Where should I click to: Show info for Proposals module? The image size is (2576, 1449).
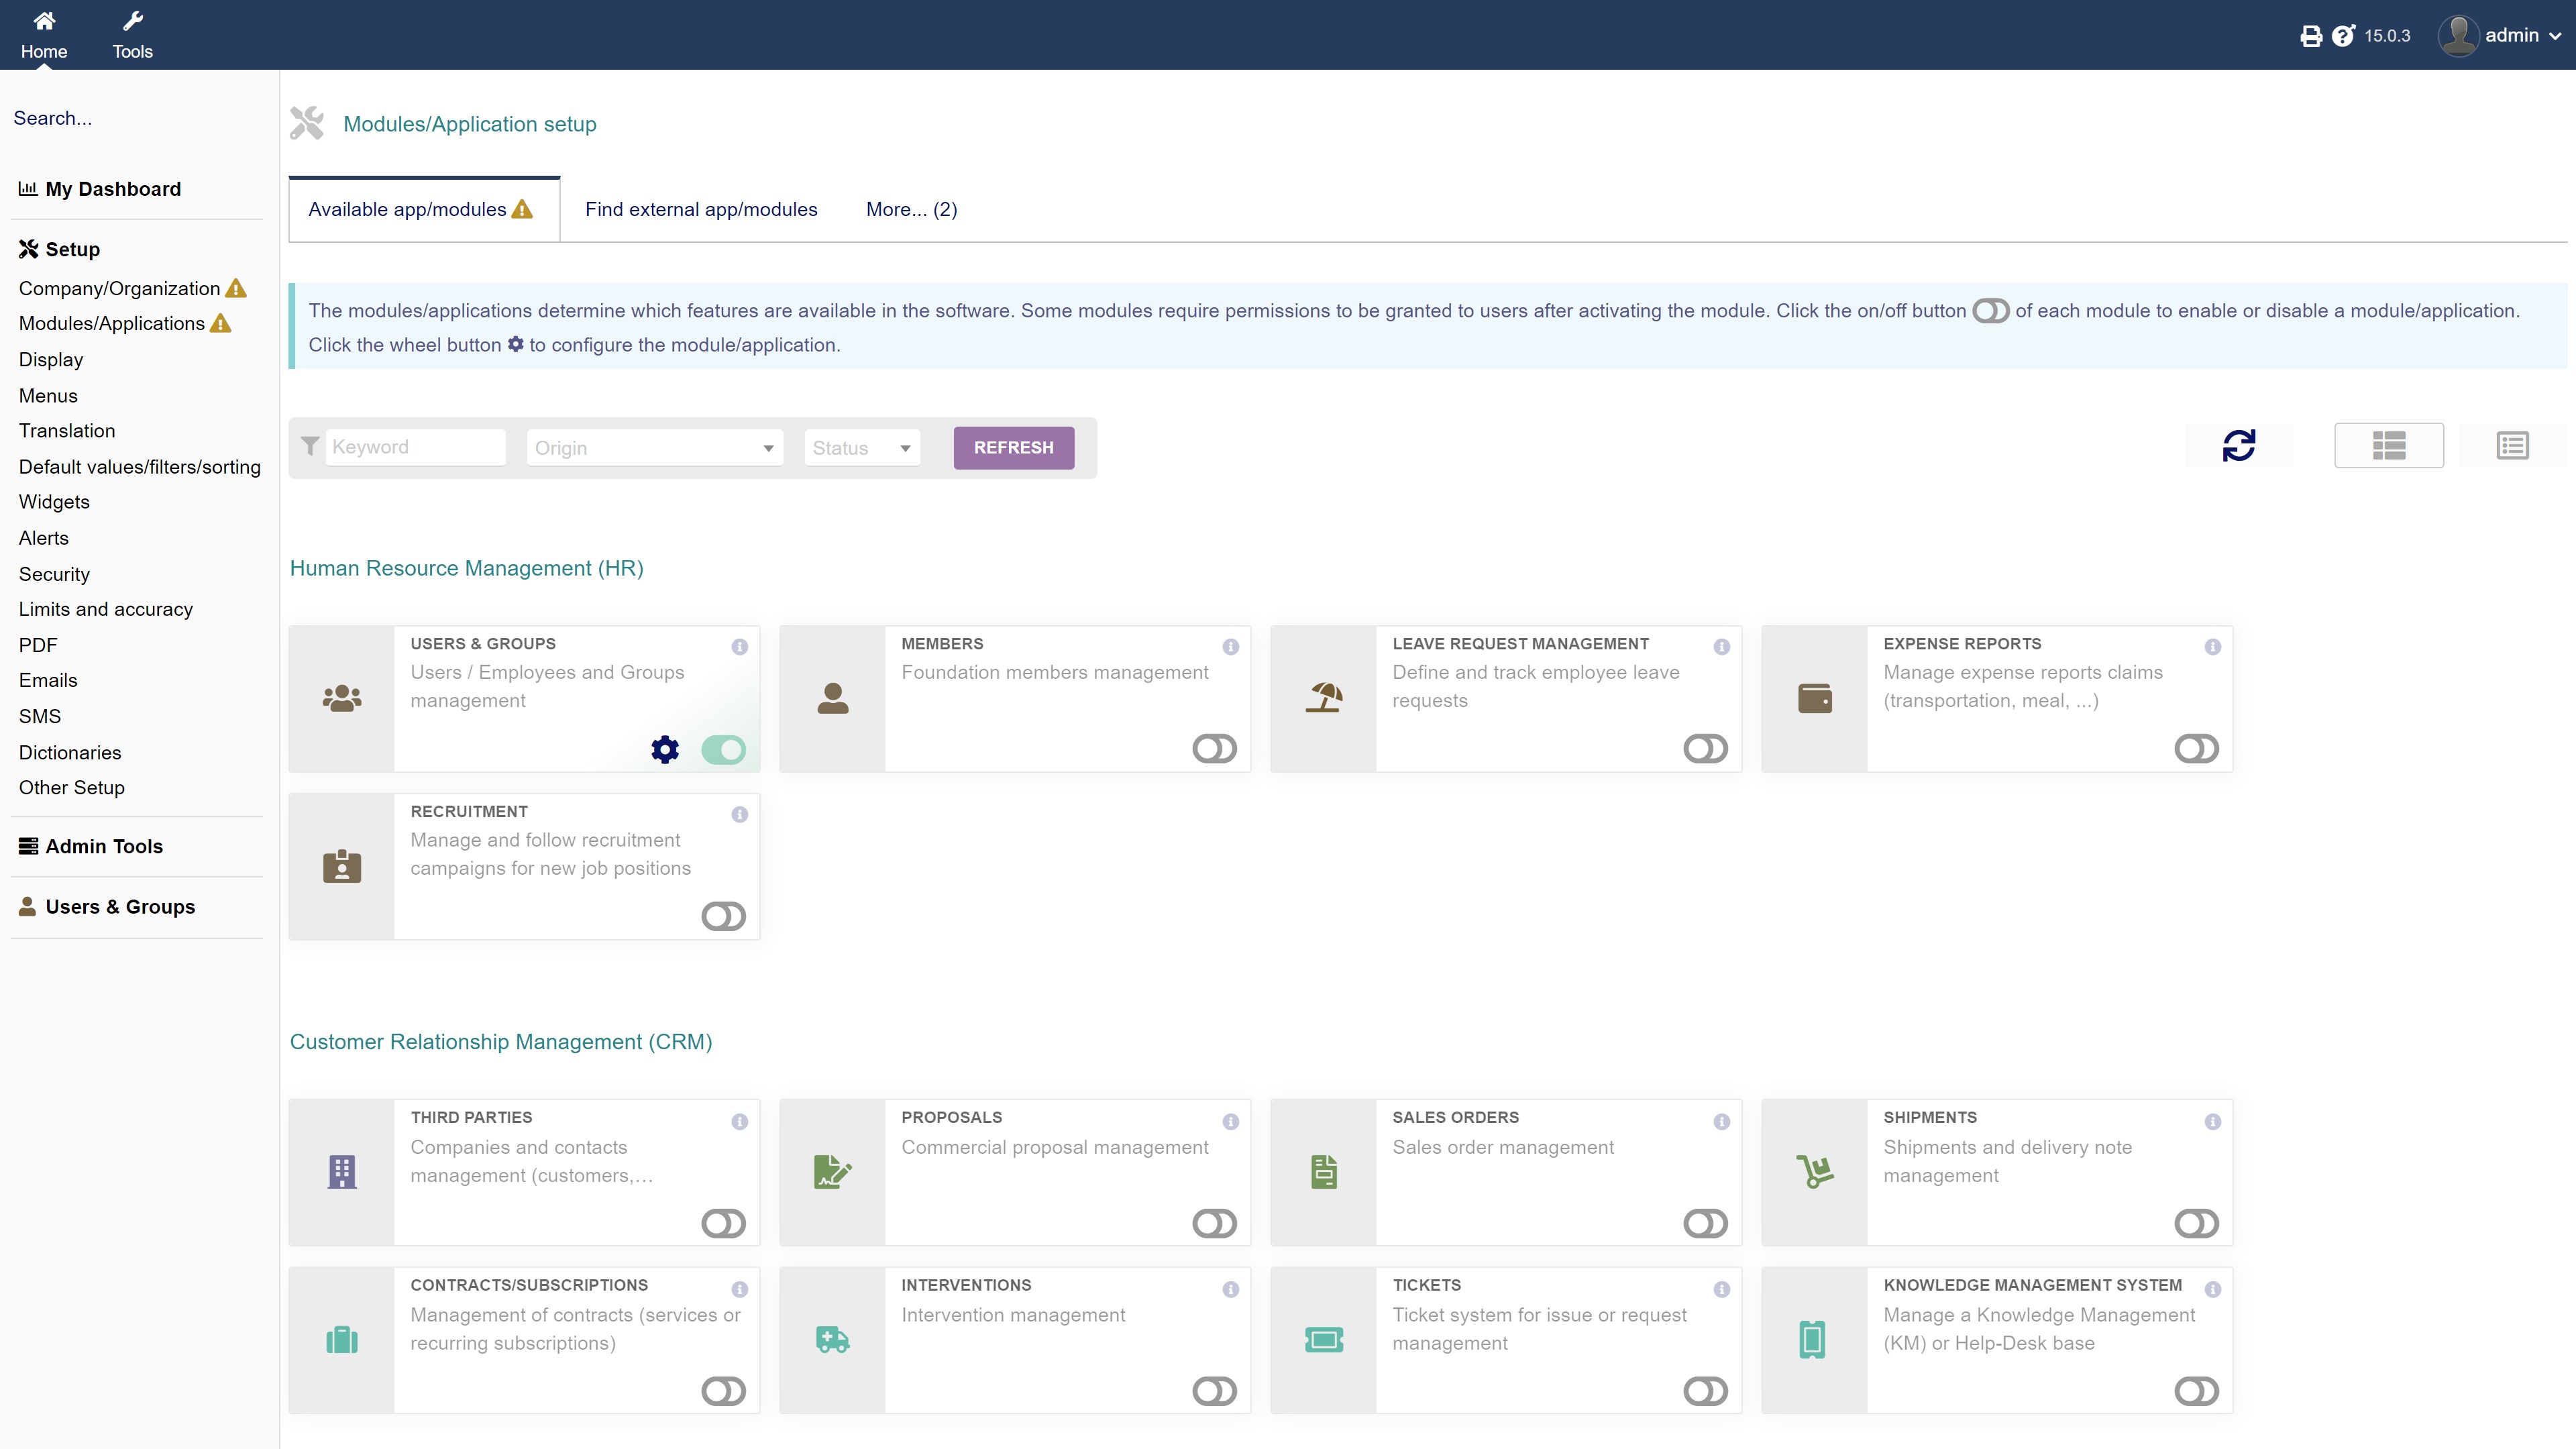(1231, 1122)
